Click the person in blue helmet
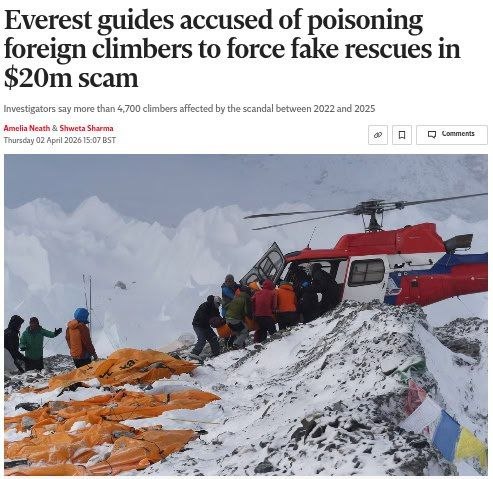The height and width of the screenshot is (479, 493). coord(81,337)
